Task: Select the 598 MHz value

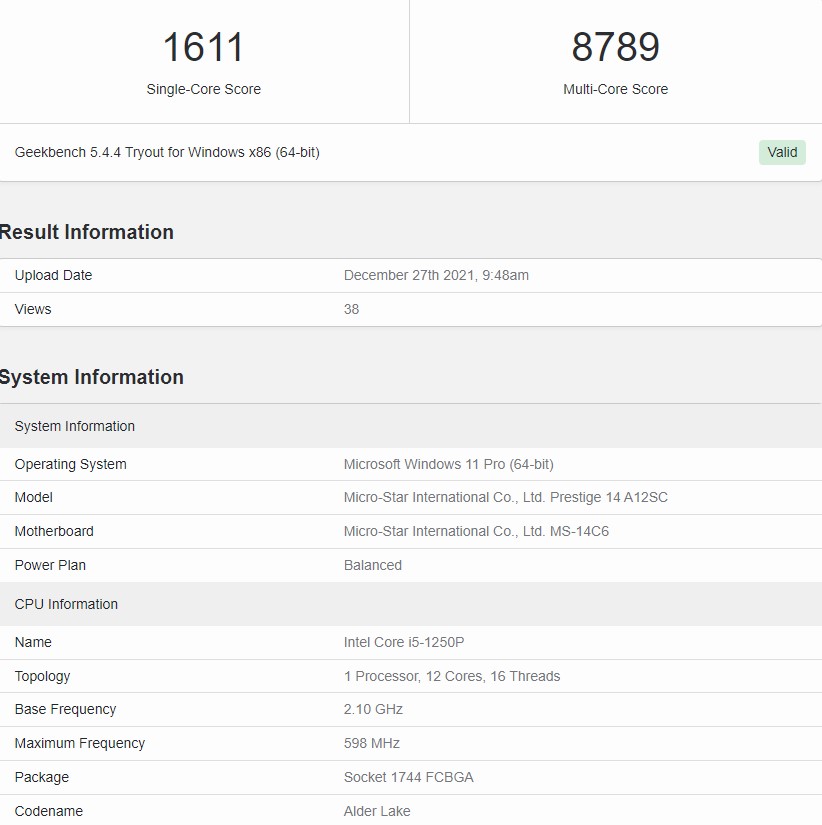Action: [x=372, y=743]
